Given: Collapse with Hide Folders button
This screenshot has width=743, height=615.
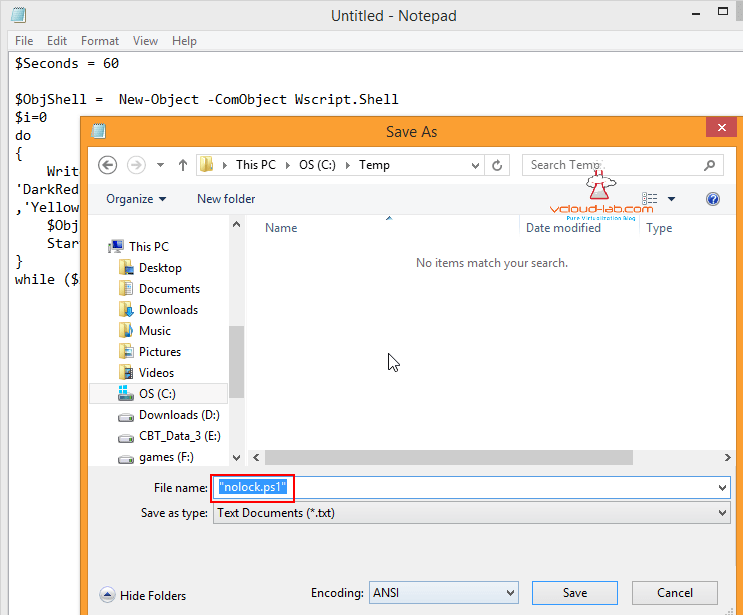Looking at the screenshot, I should pos(143,595).
